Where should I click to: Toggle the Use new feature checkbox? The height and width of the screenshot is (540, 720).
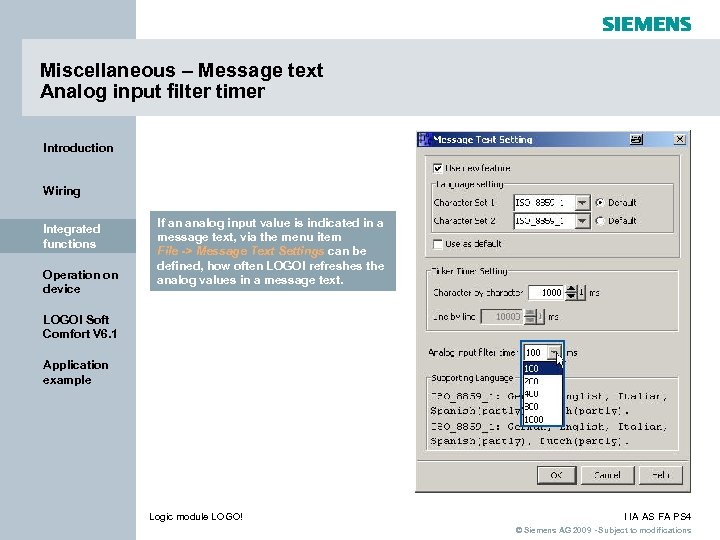click(x=438, y=168)
